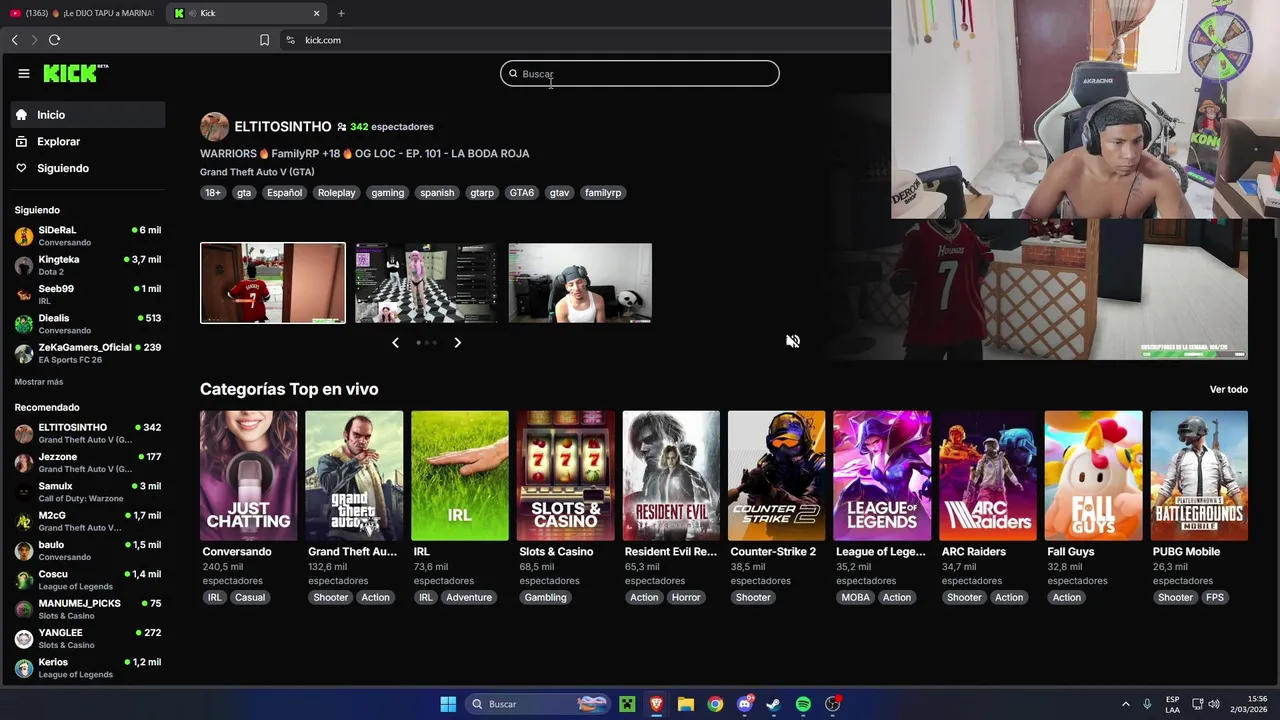
Task: Open Counter-Strike 2 category card
Action: pyautogui.click(x=777, y=476)
